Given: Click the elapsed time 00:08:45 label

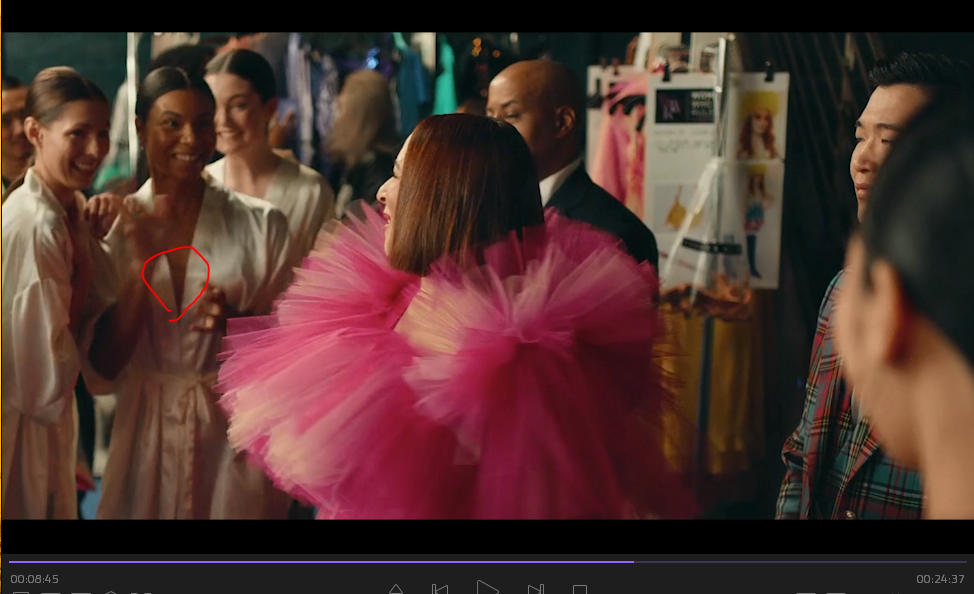Looking at the screenshot, I should click(35, 579).
